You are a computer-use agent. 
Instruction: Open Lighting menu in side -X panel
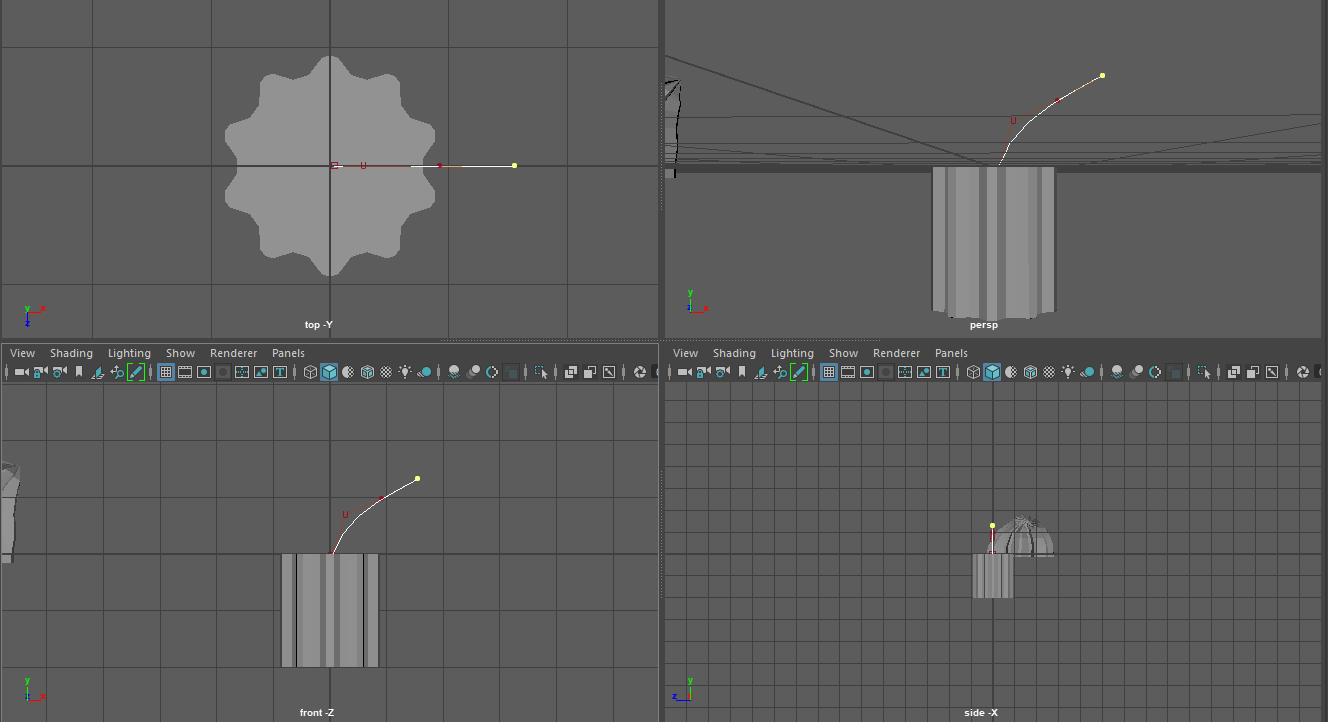(793, 353)
